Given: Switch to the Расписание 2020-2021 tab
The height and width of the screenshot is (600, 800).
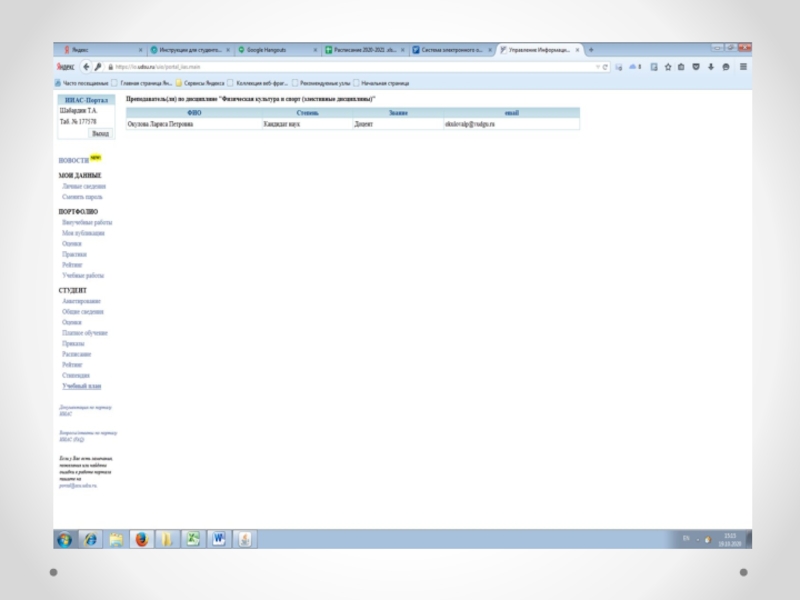Looking at the screenshot, I should [365, 50].
